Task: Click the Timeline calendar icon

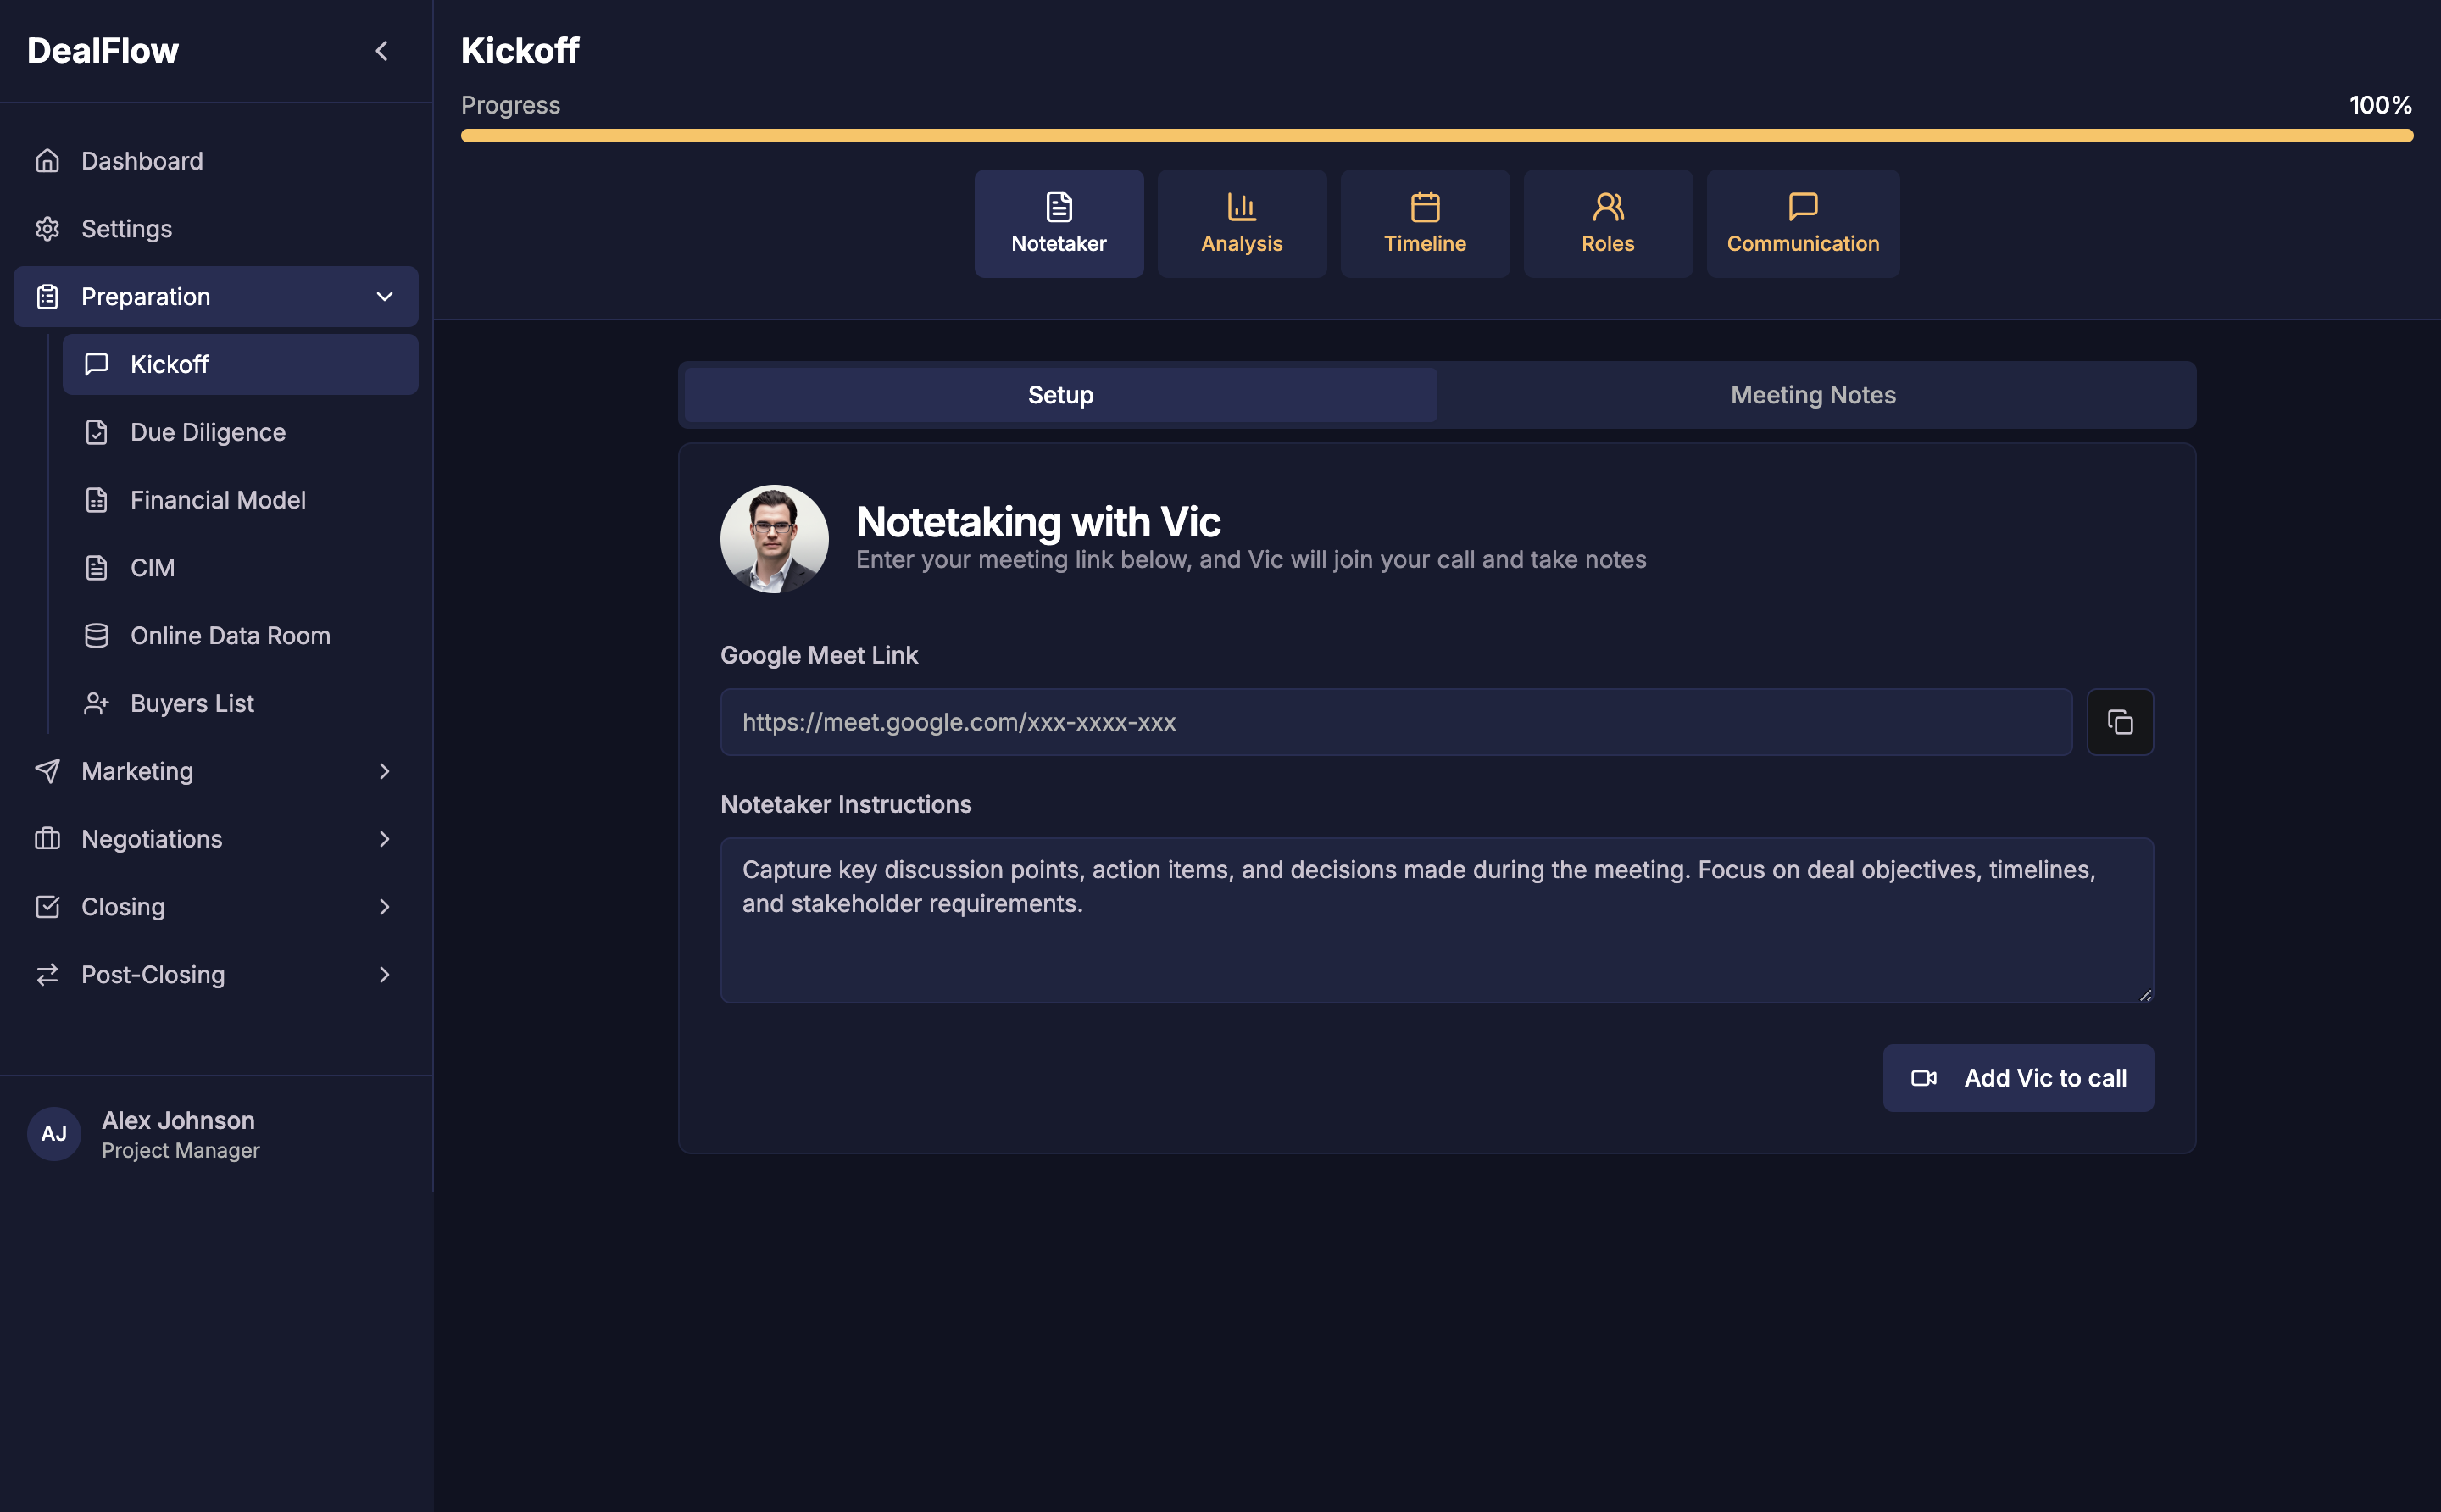Action: click(x=1424, y=206)
